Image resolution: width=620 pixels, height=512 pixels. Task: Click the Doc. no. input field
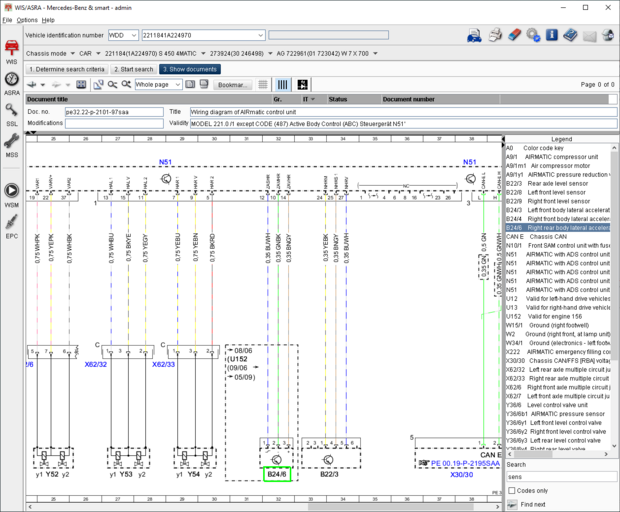tap(114, 112)
